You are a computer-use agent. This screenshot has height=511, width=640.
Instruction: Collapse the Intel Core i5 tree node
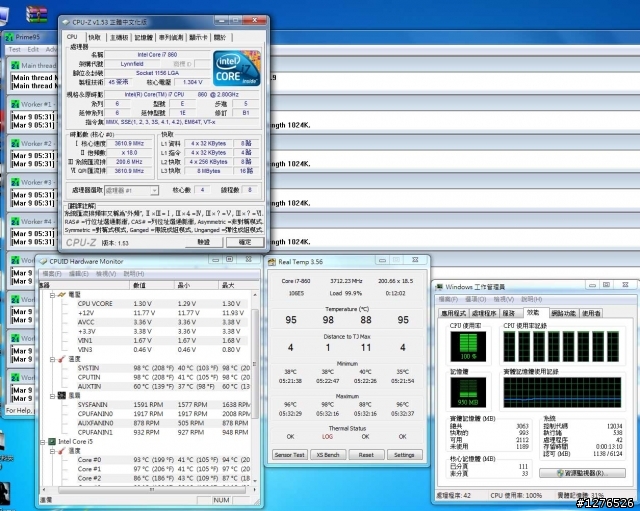[x=43, y=442]
